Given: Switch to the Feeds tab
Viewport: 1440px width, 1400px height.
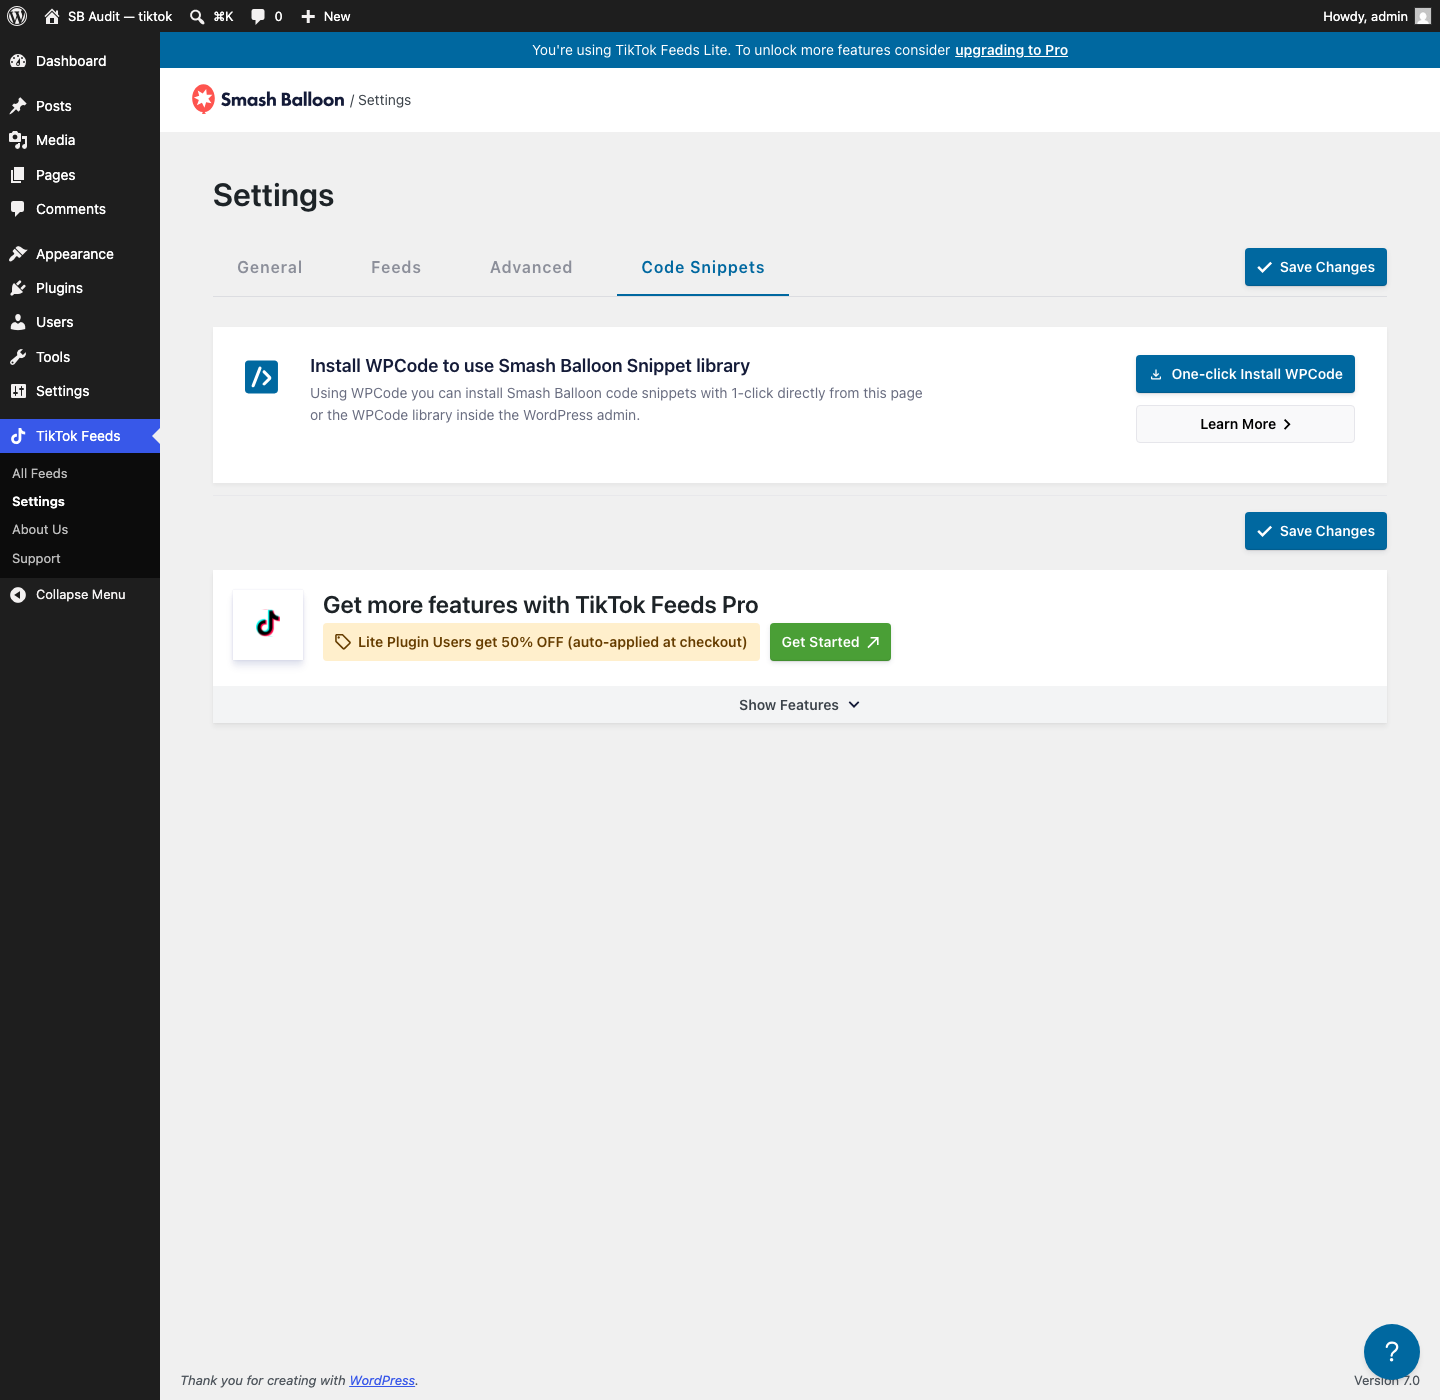Looking at the screenshot, I should point(396,267).
